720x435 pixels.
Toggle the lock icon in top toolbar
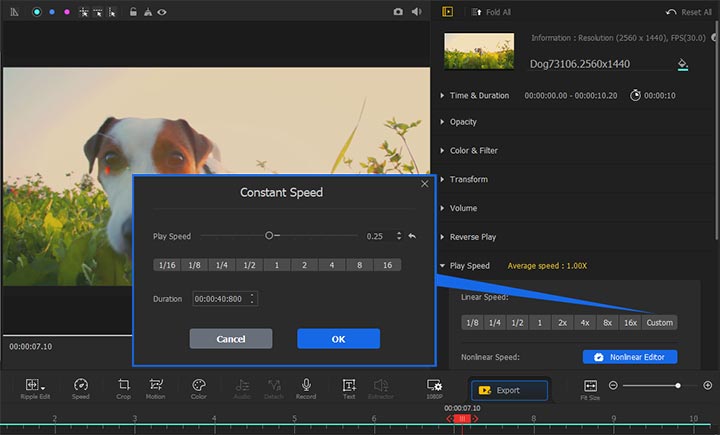[132, 12]
